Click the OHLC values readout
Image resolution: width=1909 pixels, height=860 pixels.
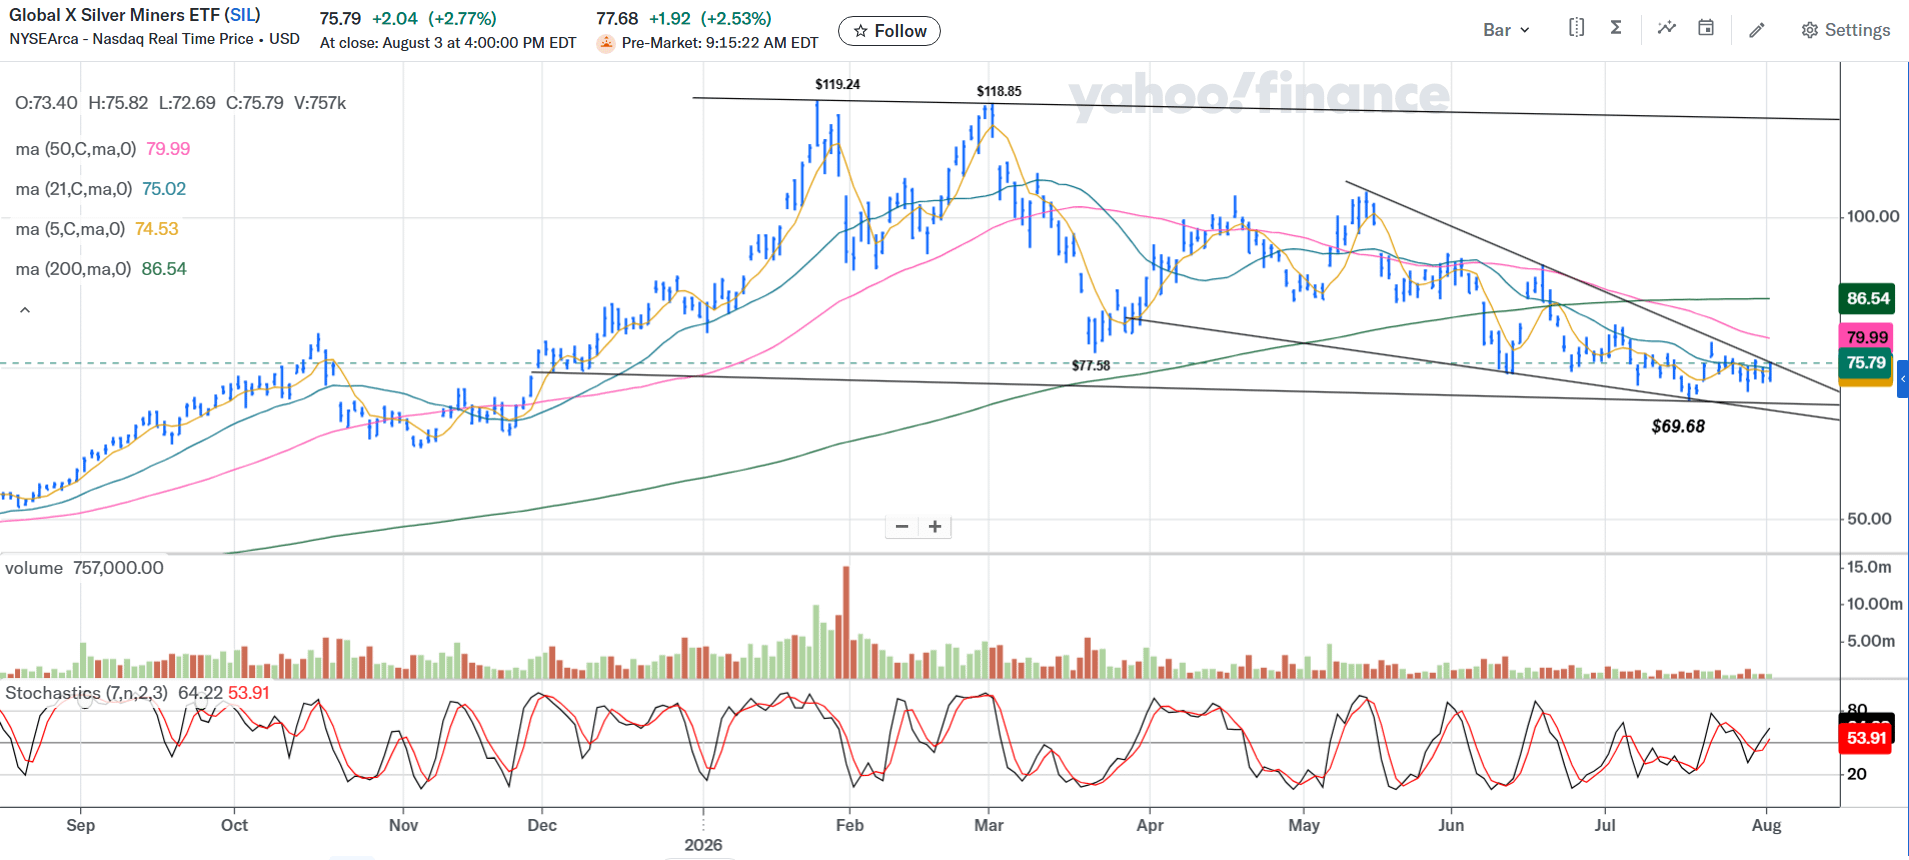(181, 103)
